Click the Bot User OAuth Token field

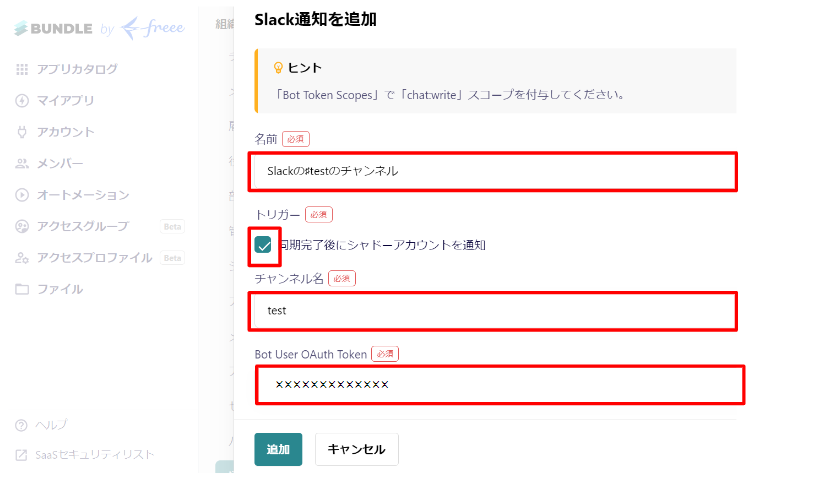tap(500, 385)
